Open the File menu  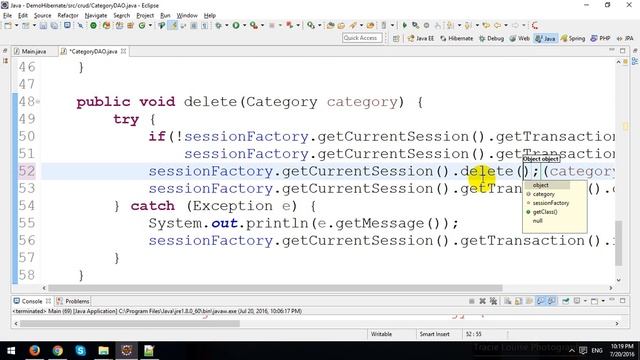[x=7, y=16]
